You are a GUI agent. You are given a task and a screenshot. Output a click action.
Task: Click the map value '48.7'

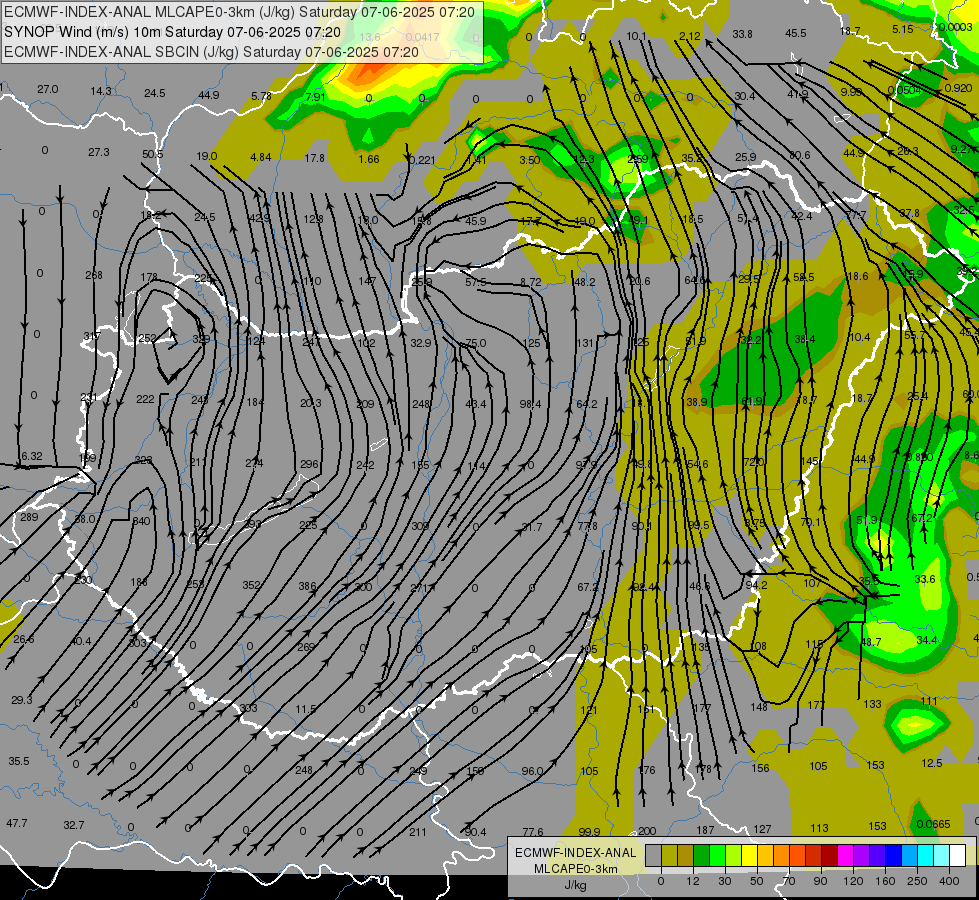[871, 642]
